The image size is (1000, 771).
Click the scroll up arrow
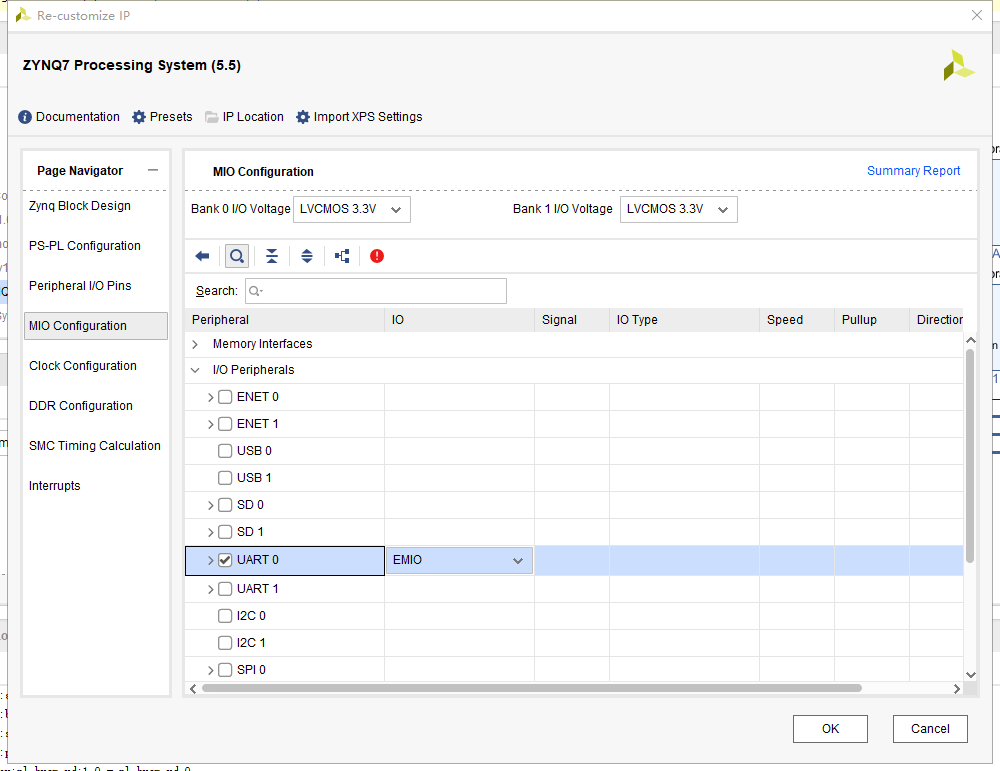click(x=971, y=341)
